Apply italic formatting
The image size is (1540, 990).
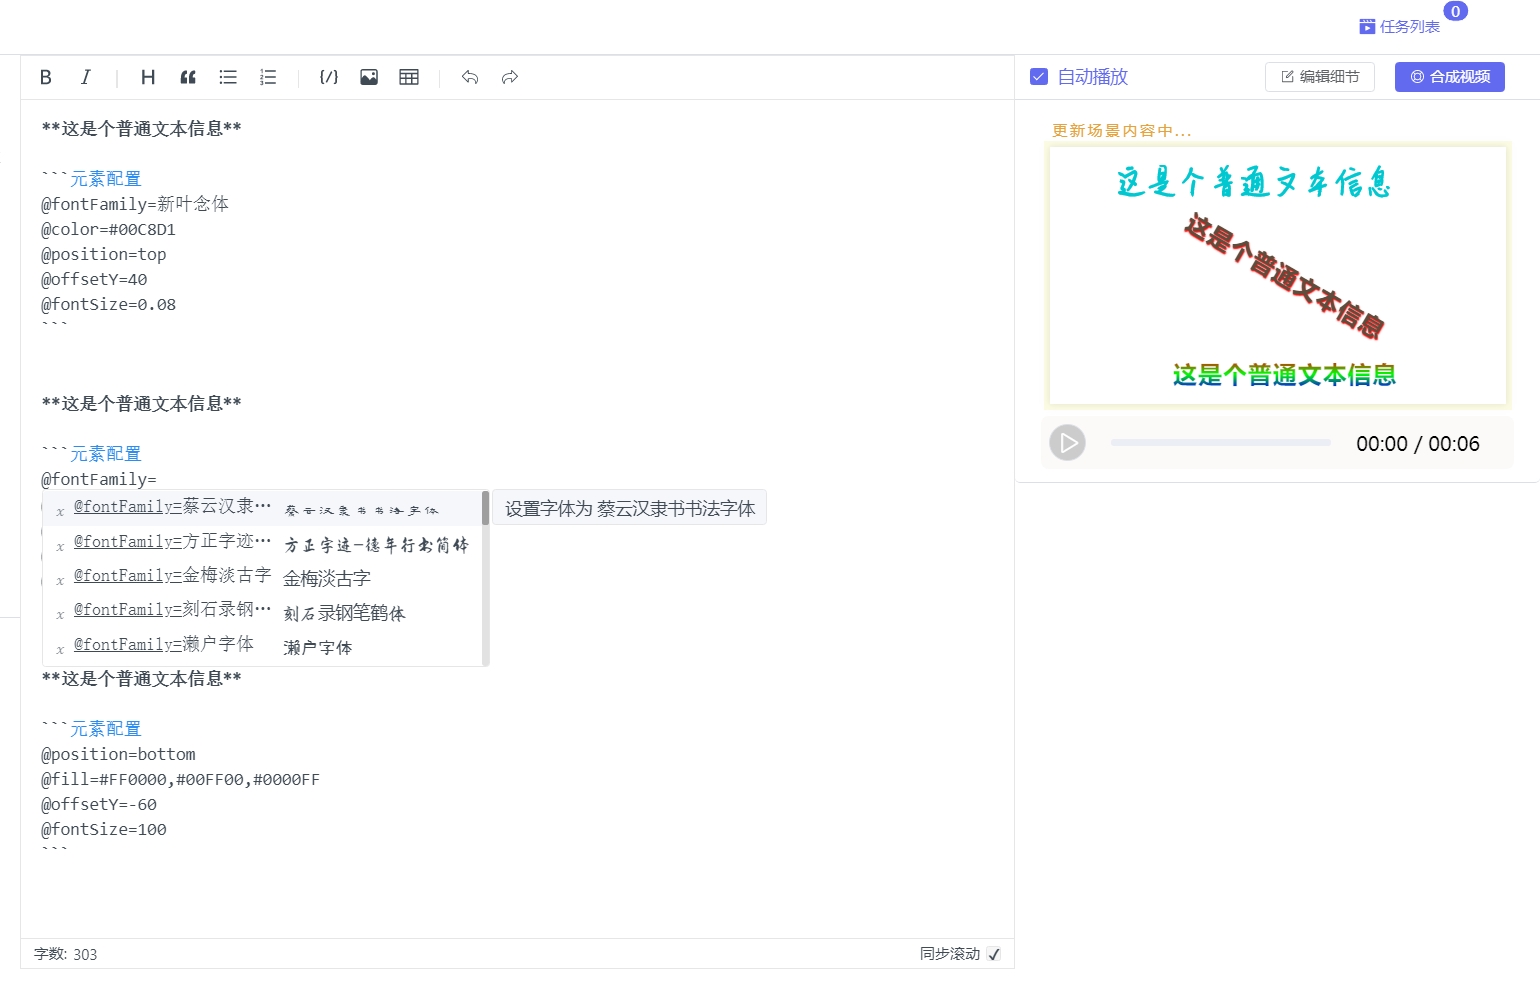tap(86, 77)
